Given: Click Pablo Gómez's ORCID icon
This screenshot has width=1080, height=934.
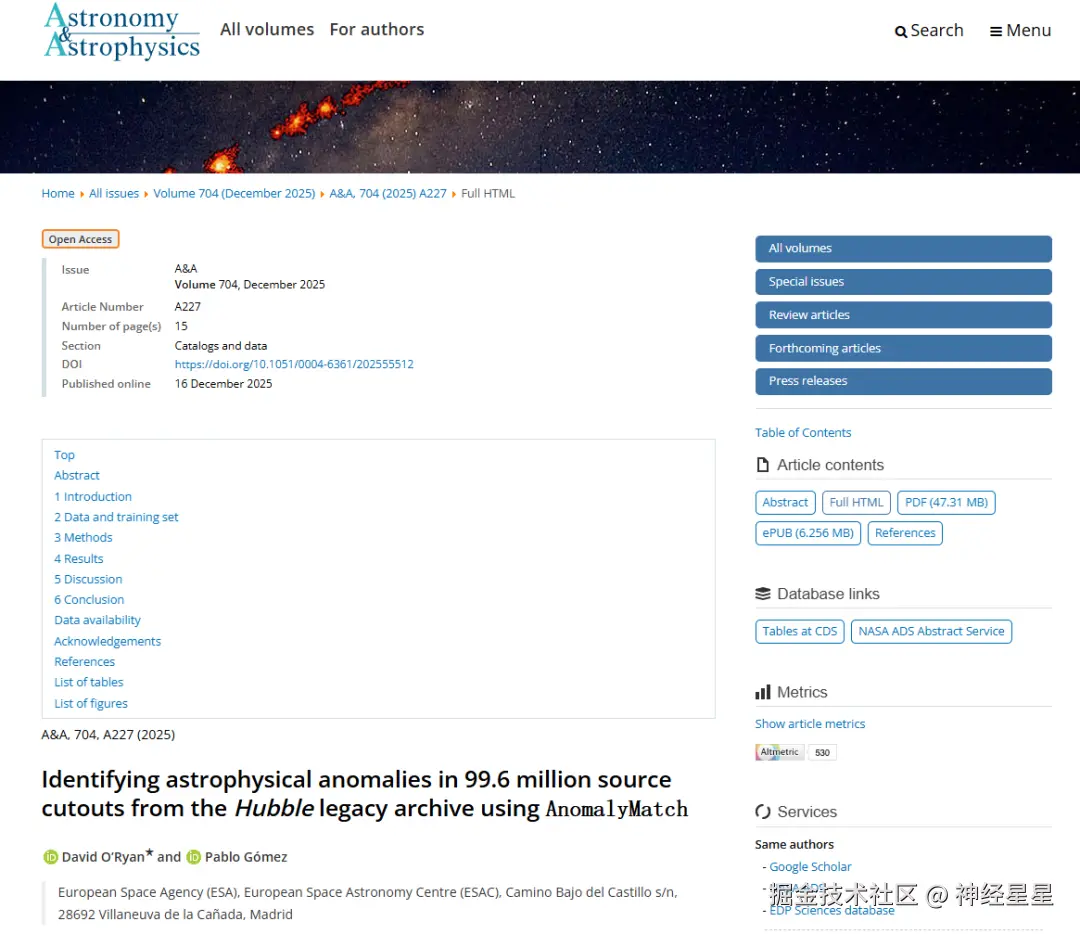Looking at the screenshot, I should [194, 857].
